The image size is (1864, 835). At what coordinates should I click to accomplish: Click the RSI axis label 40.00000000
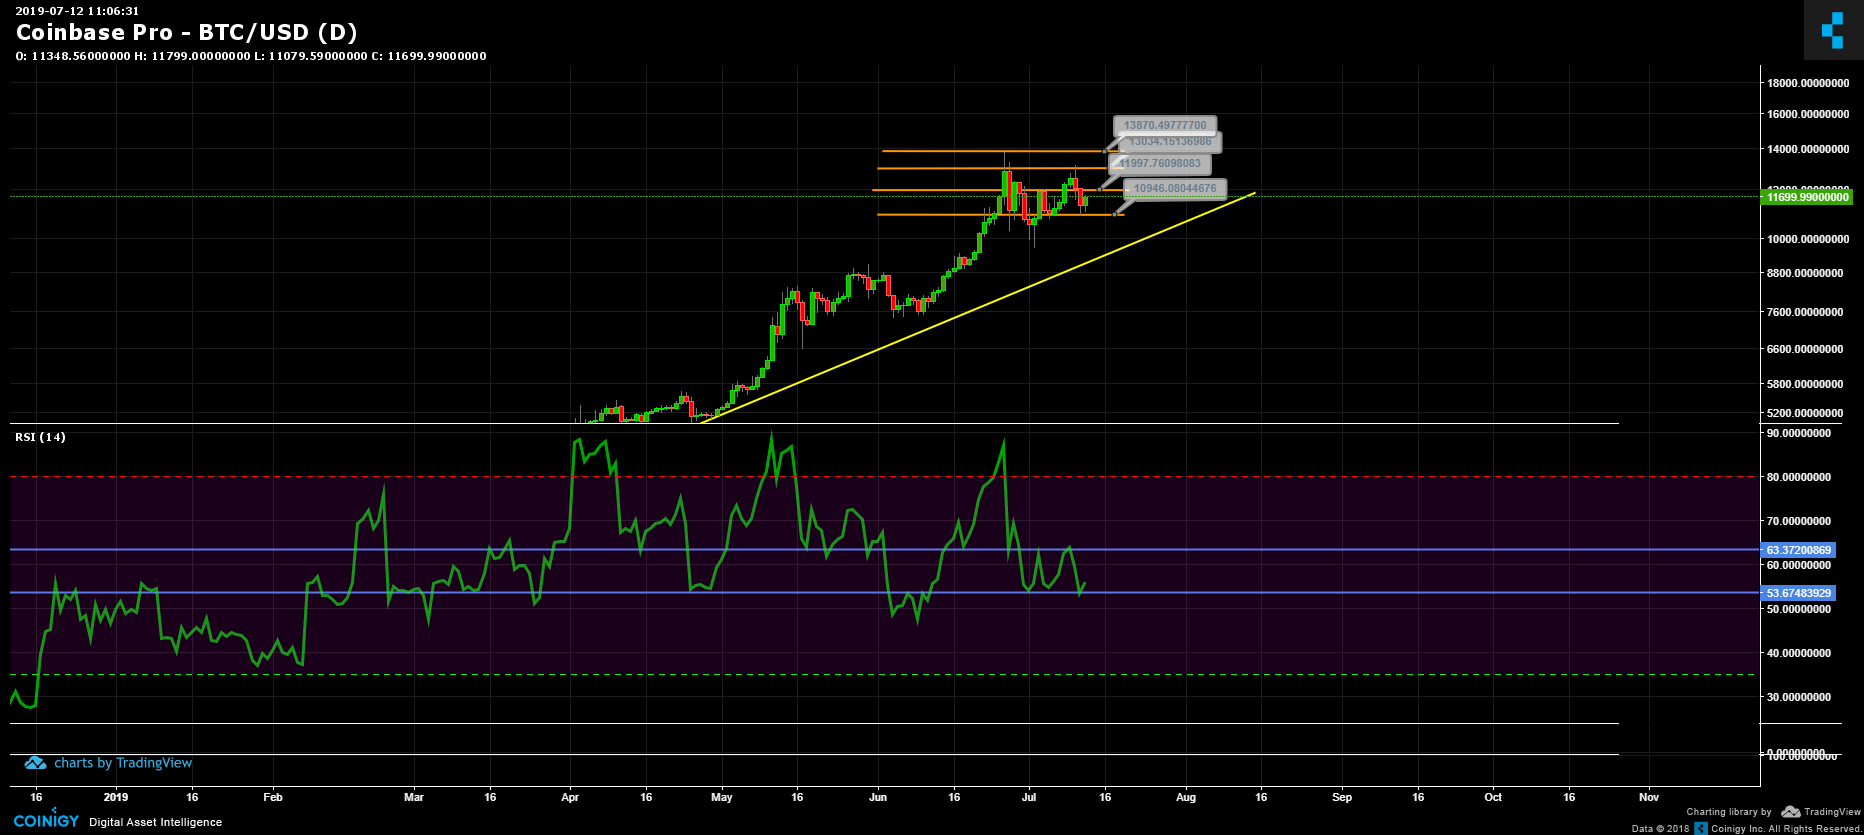tap(1799, 653)
